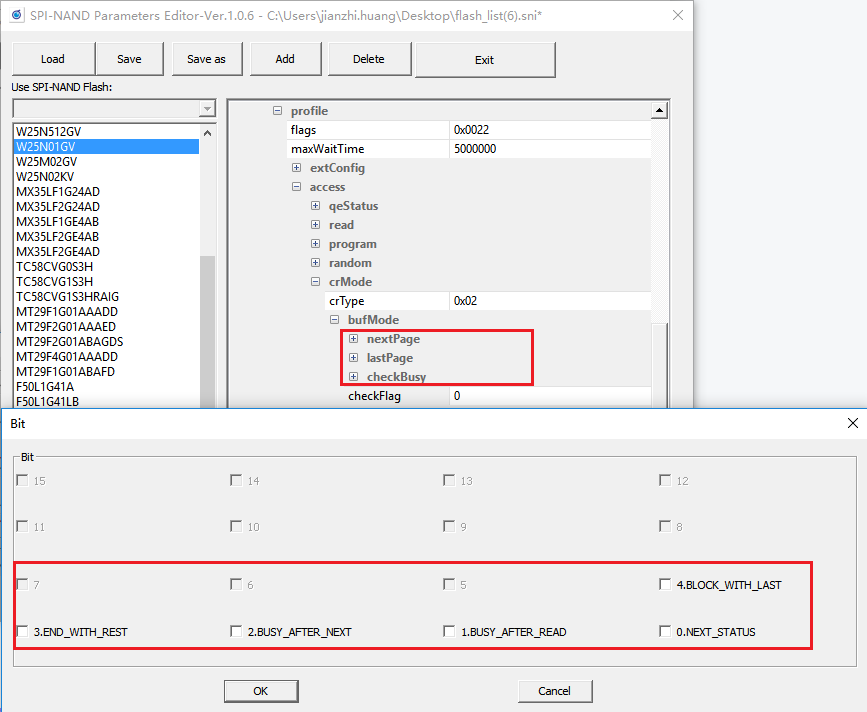Open the Use SPI-NAND Flash dropdown
This screenshot has width=867, height=712.
pyautogui.click(x=207, y=109)
